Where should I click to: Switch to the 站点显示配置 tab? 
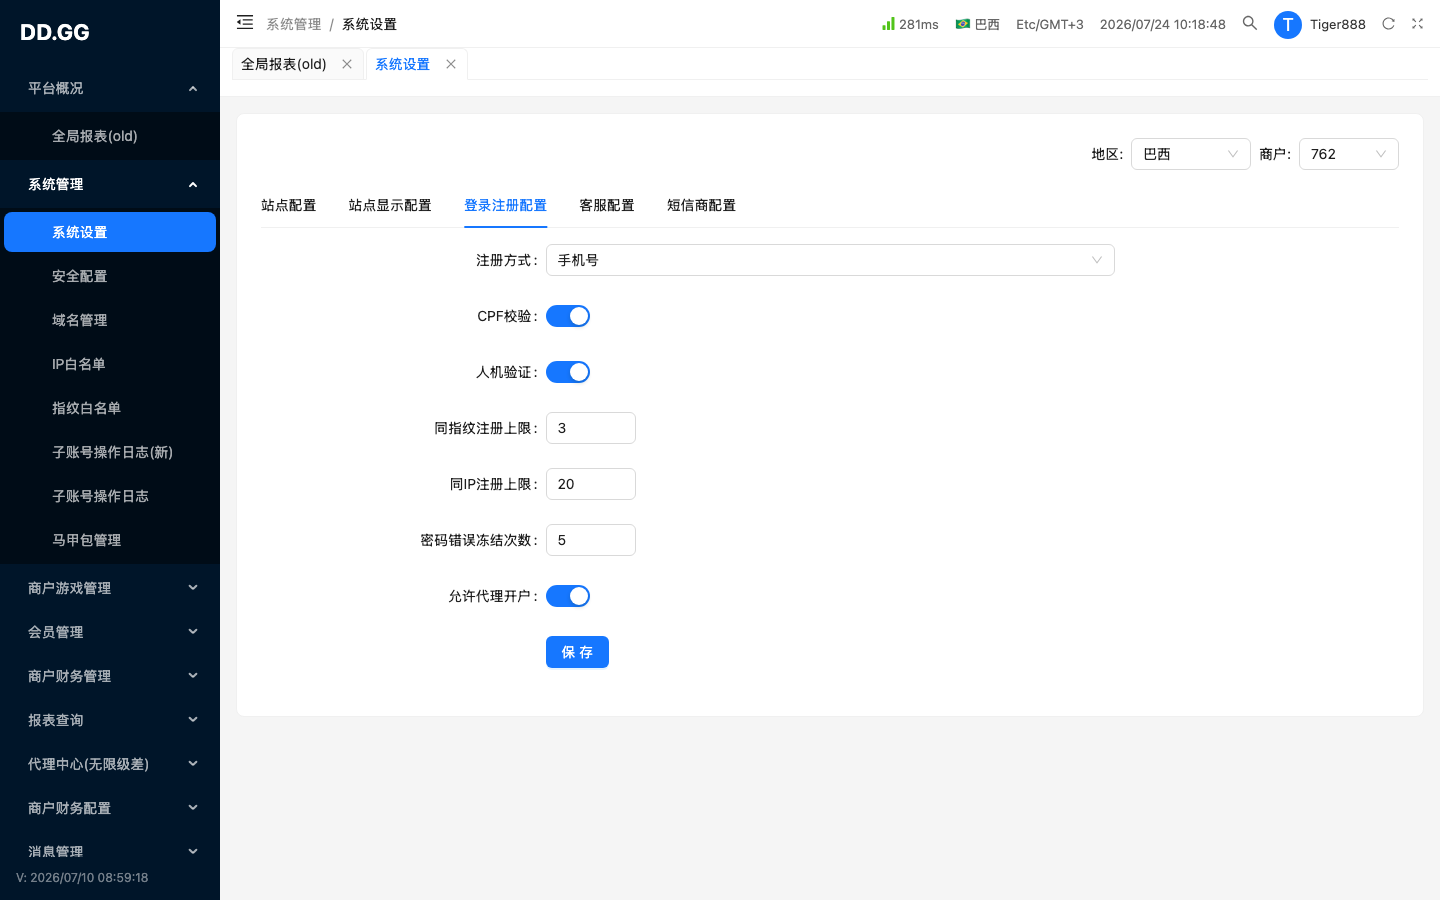pos(390,205)
